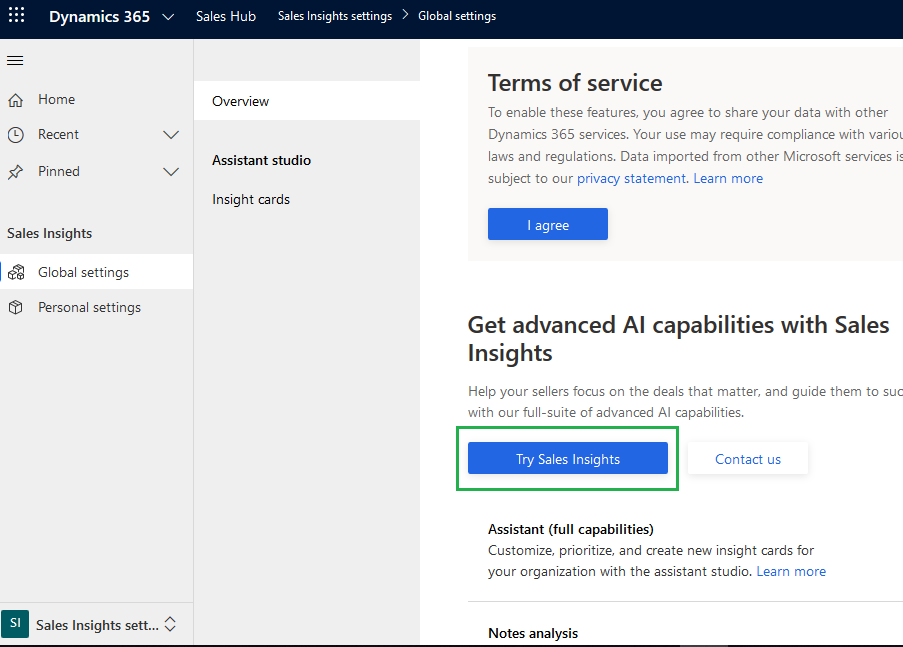The image size is (903, 647).
Task: Open Personal settings in the sidebar
Action: (96, 307)
